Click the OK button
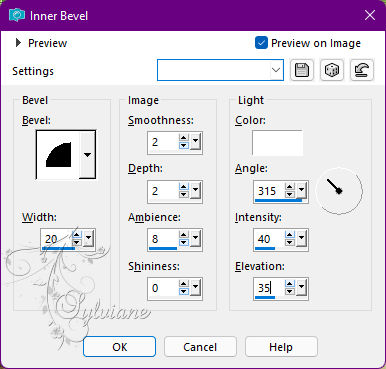386x369 pixels. coord(119,347)
